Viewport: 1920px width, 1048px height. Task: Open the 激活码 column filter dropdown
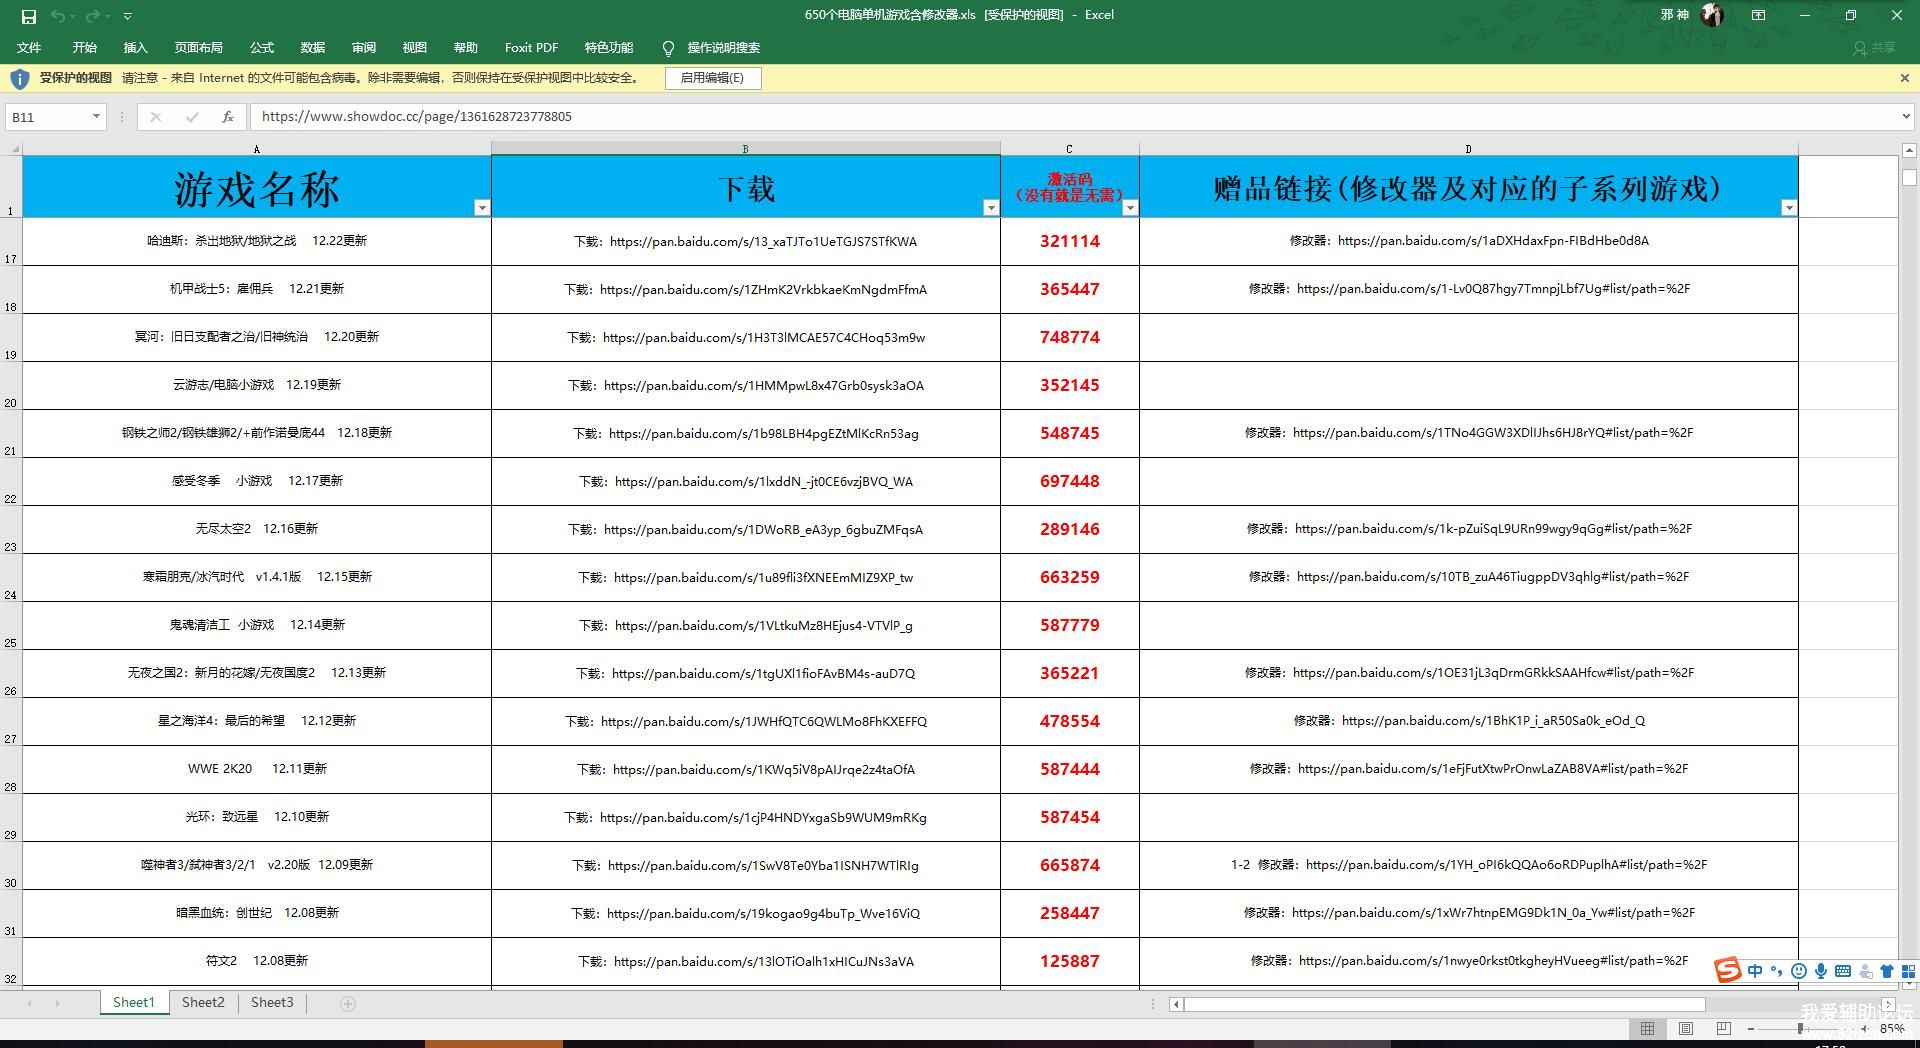coord(1130,208)
